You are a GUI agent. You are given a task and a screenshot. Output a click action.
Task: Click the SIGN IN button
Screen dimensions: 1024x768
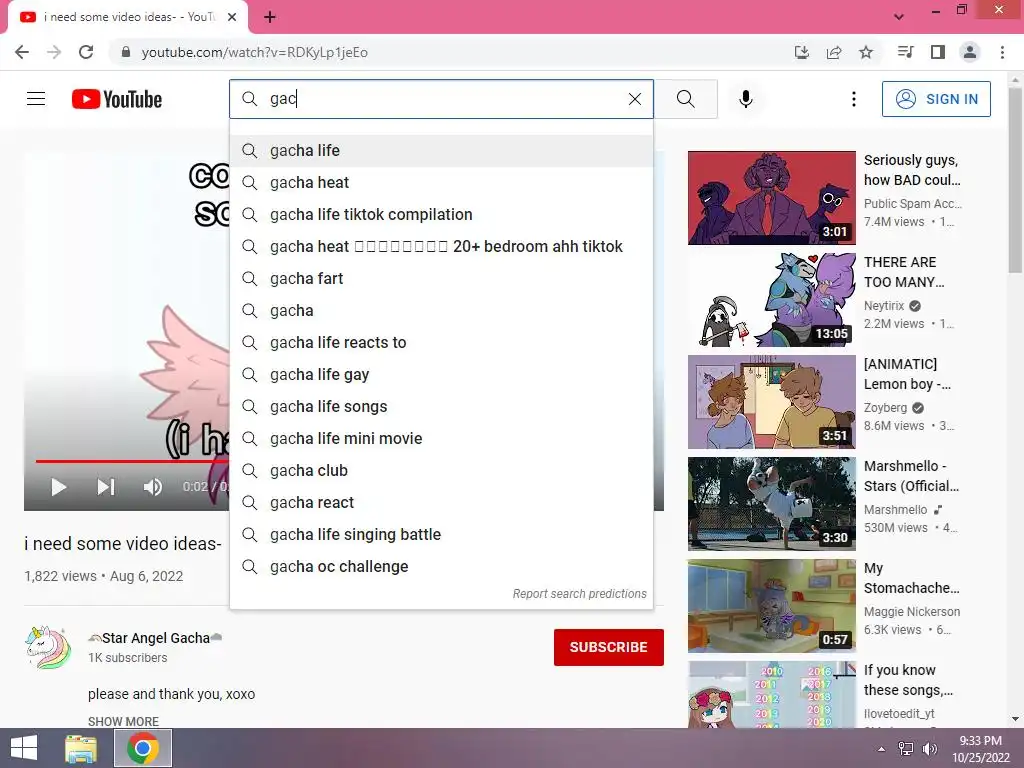936,99
